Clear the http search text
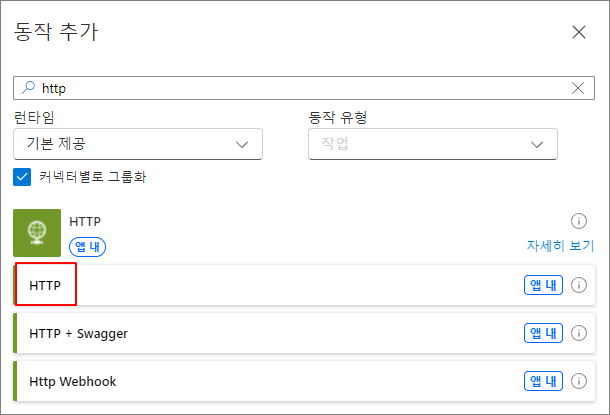 tap(578, 88)
